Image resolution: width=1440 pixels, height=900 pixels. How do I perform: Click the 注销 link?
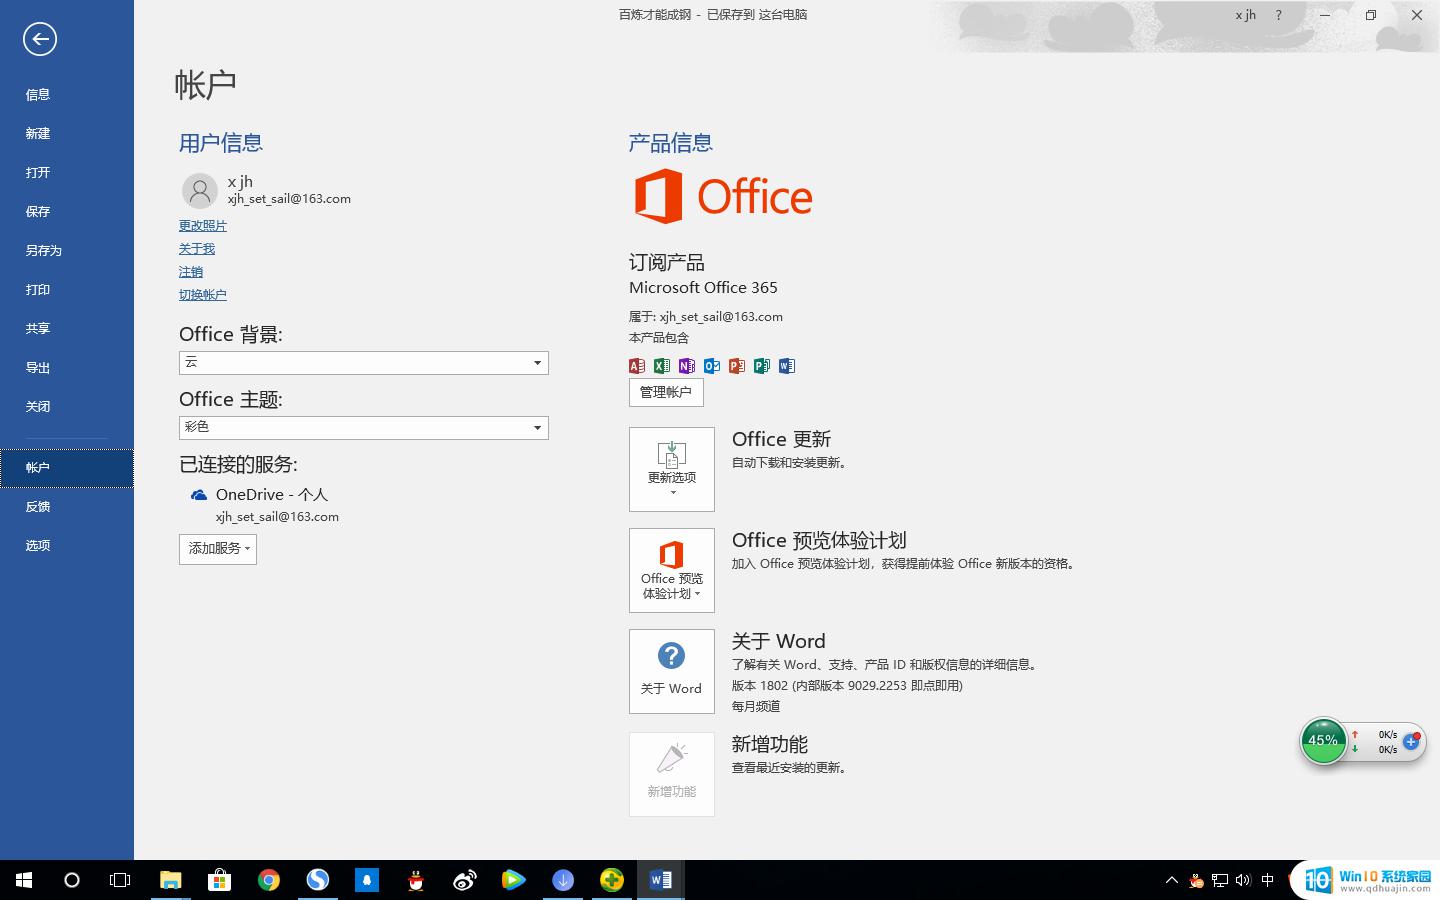tap(191, 272)
